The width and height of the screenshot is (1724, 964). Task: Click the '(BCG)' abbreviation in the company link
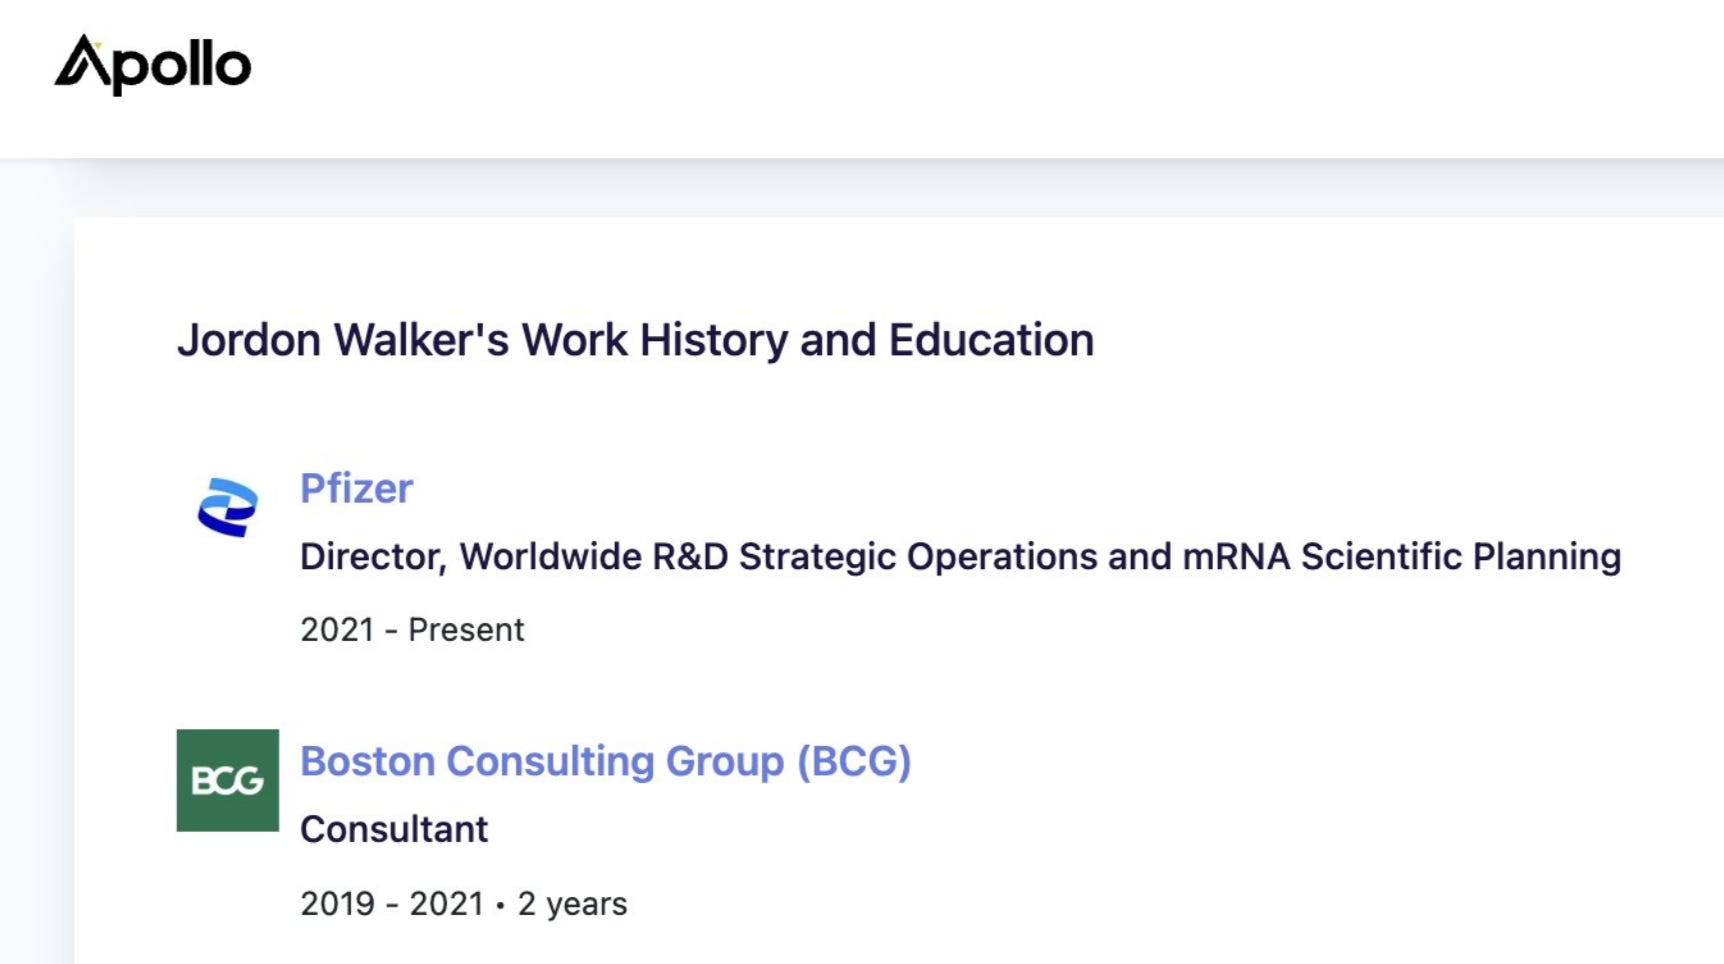[854, 762]
